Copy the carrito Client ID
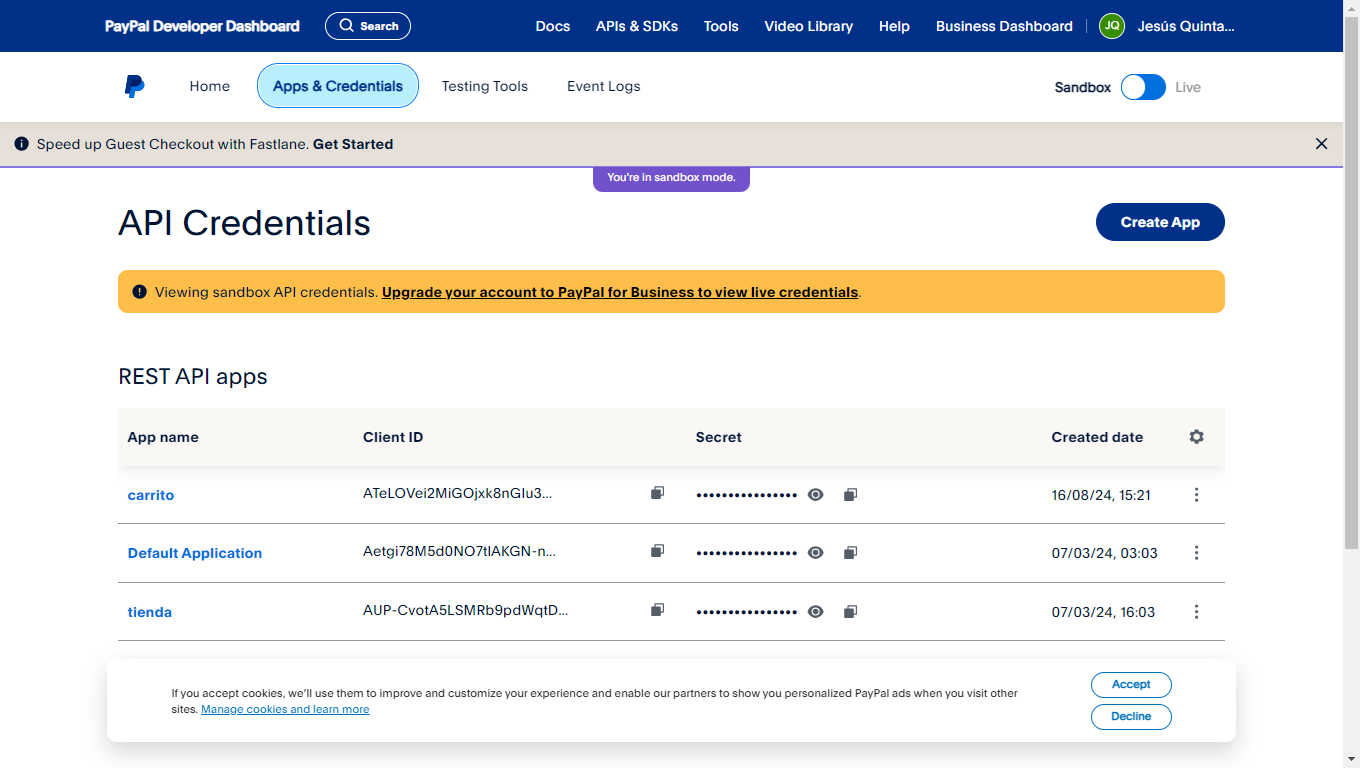The height and width of the screenshot is (768, 1360). coord(657,493)
